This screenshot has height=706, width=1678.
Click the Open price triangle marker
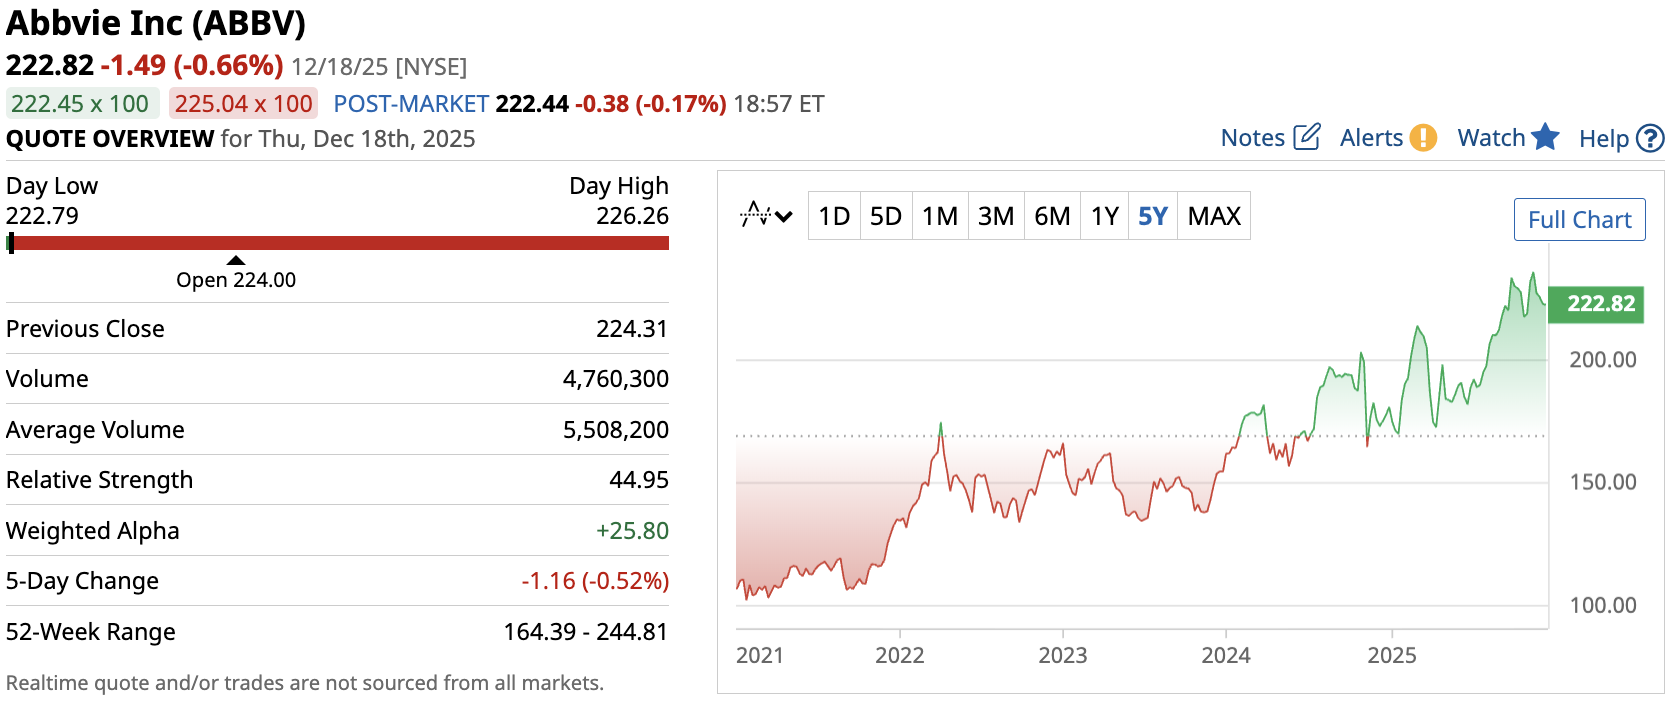click(236, 260)
